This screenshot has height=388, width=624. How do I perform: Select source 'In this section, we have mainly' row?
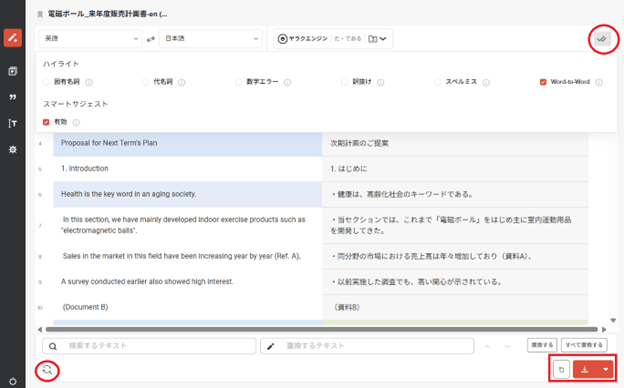coord(187,225)
